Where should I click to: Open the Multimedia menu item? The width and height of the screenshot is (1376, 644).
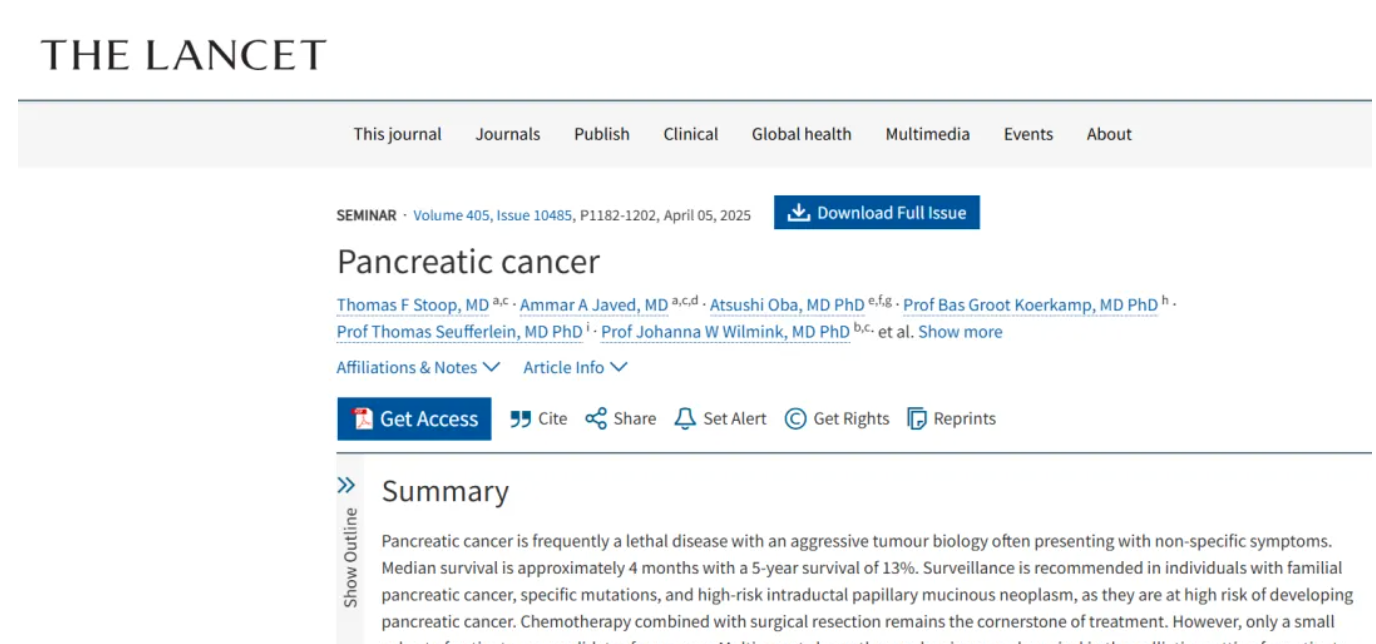[927, 134]
